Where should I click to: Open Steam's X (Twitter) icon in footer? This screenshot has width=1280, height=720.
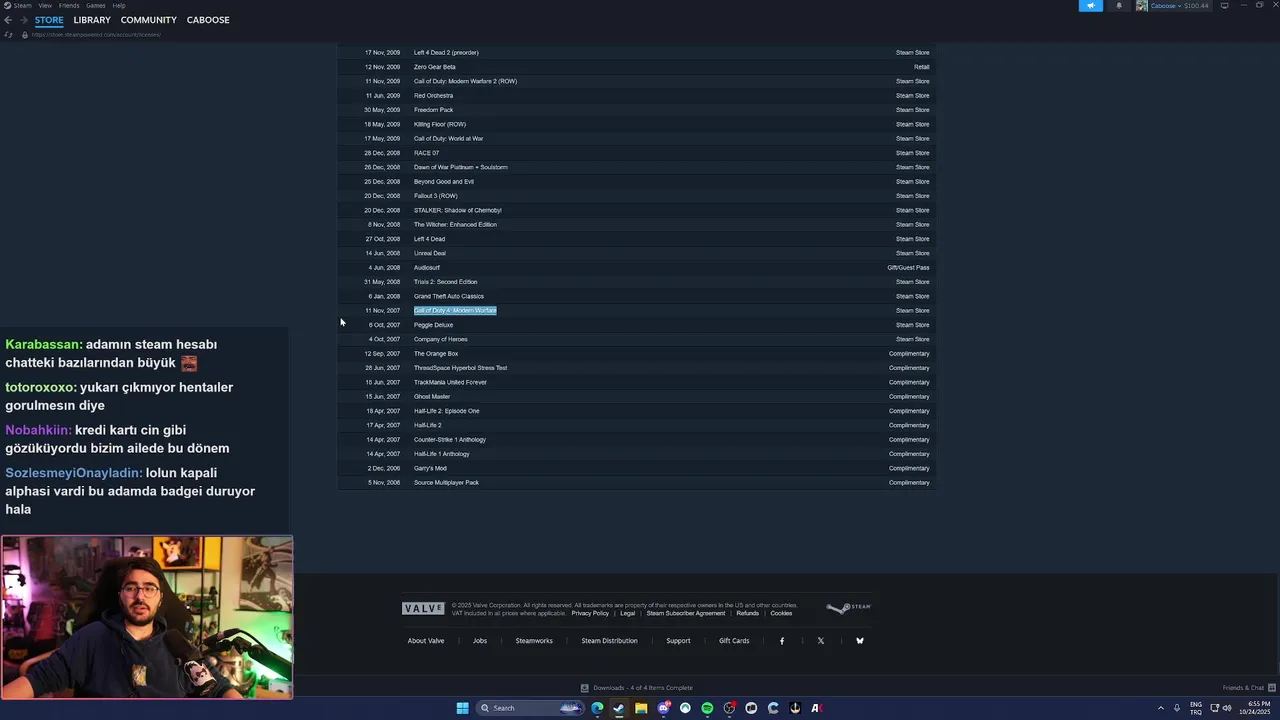[821, 641]
